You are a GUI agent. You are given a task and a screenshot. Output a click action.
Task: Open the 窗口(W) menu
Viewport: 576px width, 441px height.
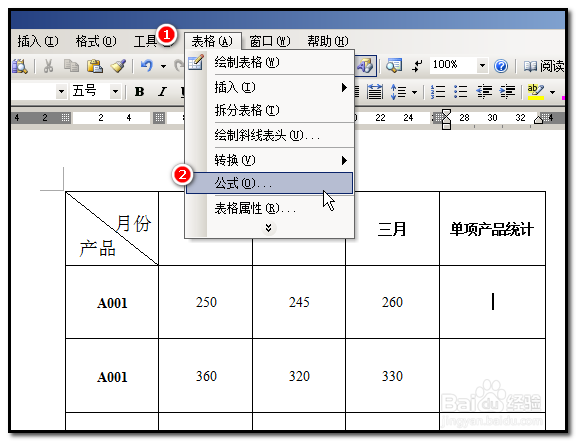(x=270, y=41)
